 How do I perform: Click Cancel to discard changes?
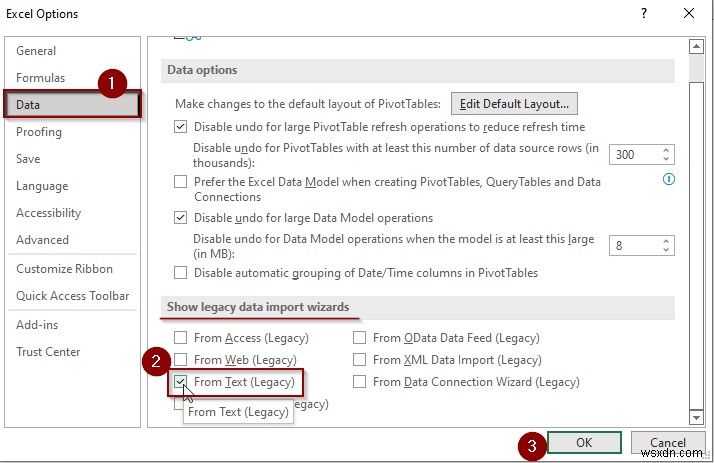pyautogui.click(x=668, y=443)
